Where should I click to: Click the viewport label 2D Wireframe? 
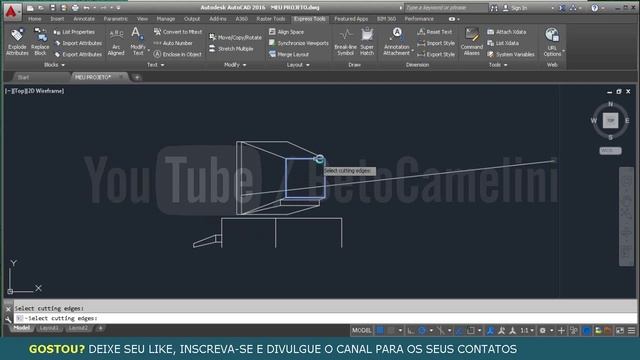(x=46, y=91)
